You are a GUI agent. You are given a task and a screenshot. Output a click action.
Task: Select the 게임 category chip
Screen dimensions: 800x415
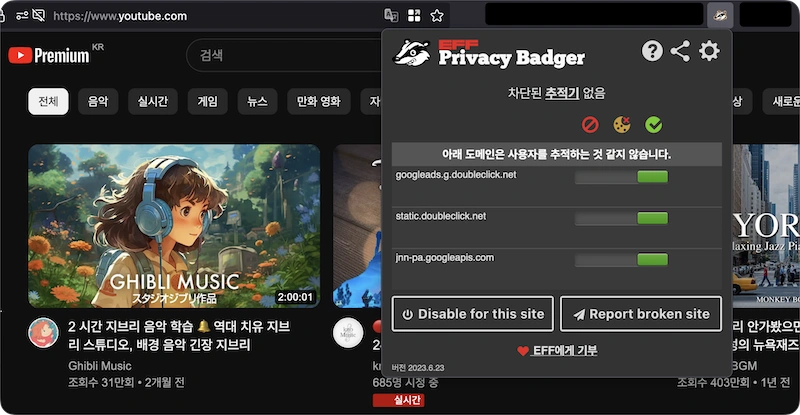208,101
